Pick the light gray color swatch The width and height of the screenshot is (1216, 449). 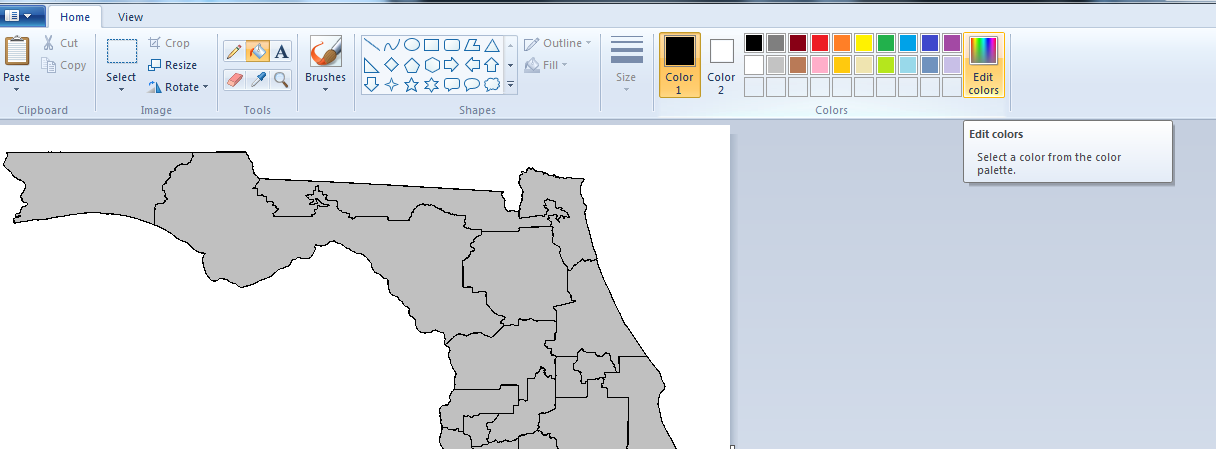776,65
